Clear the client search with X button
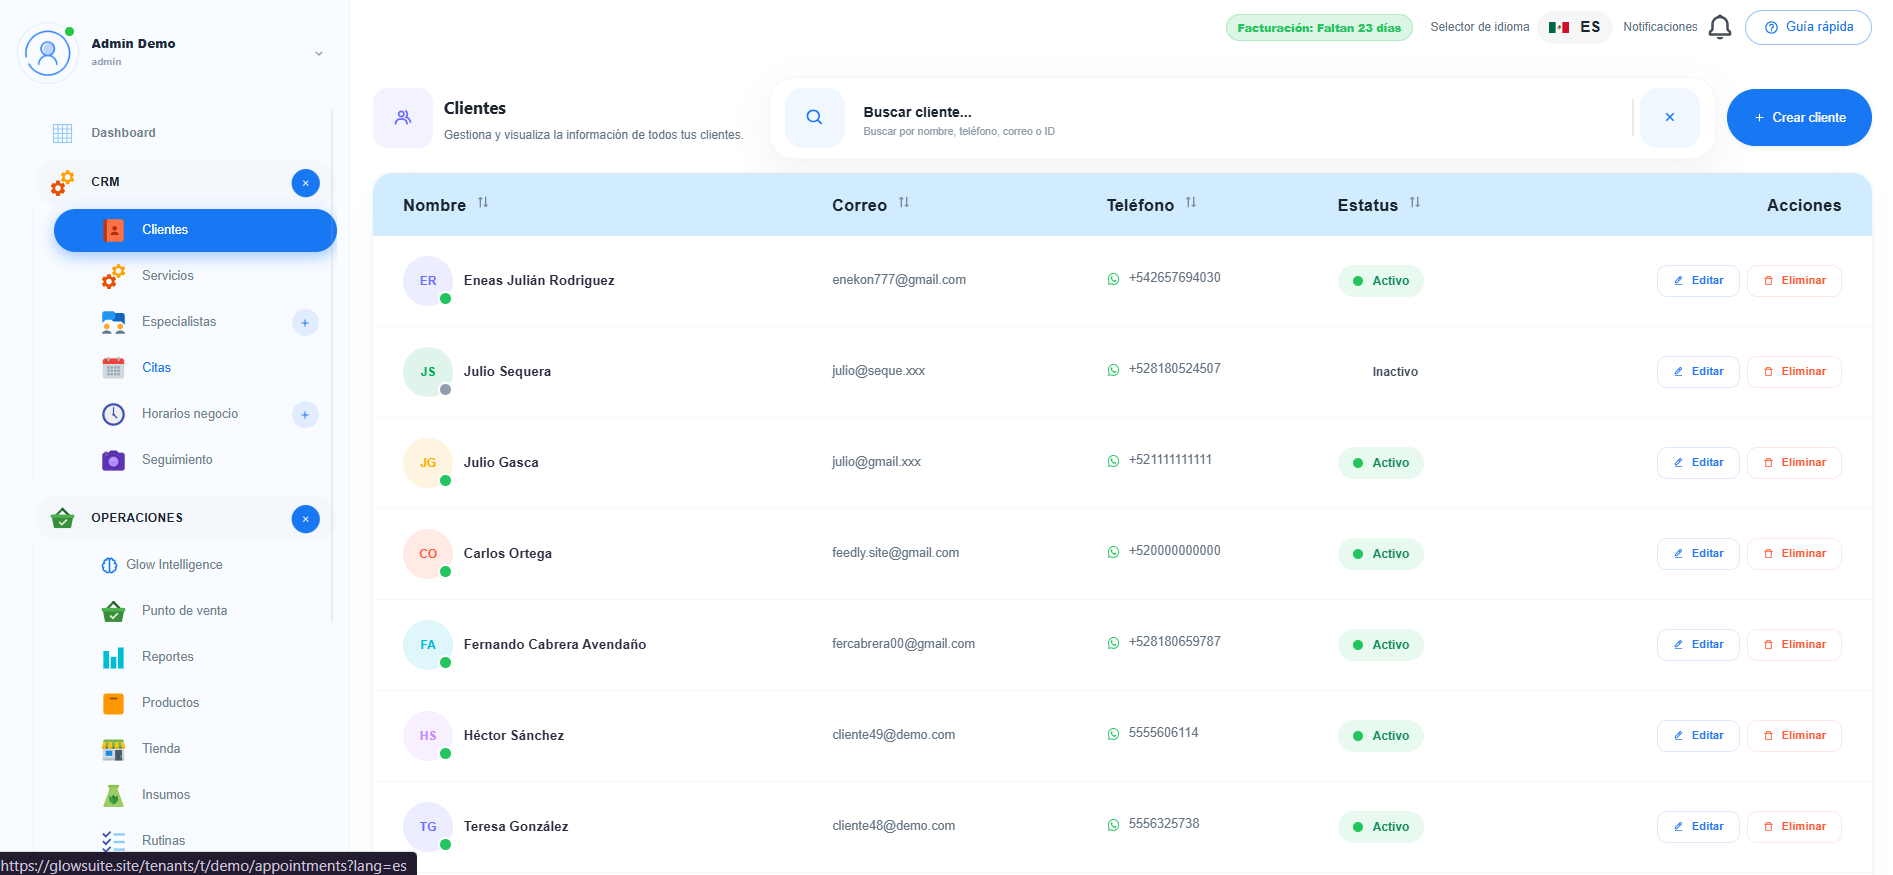 point(1670,118)
